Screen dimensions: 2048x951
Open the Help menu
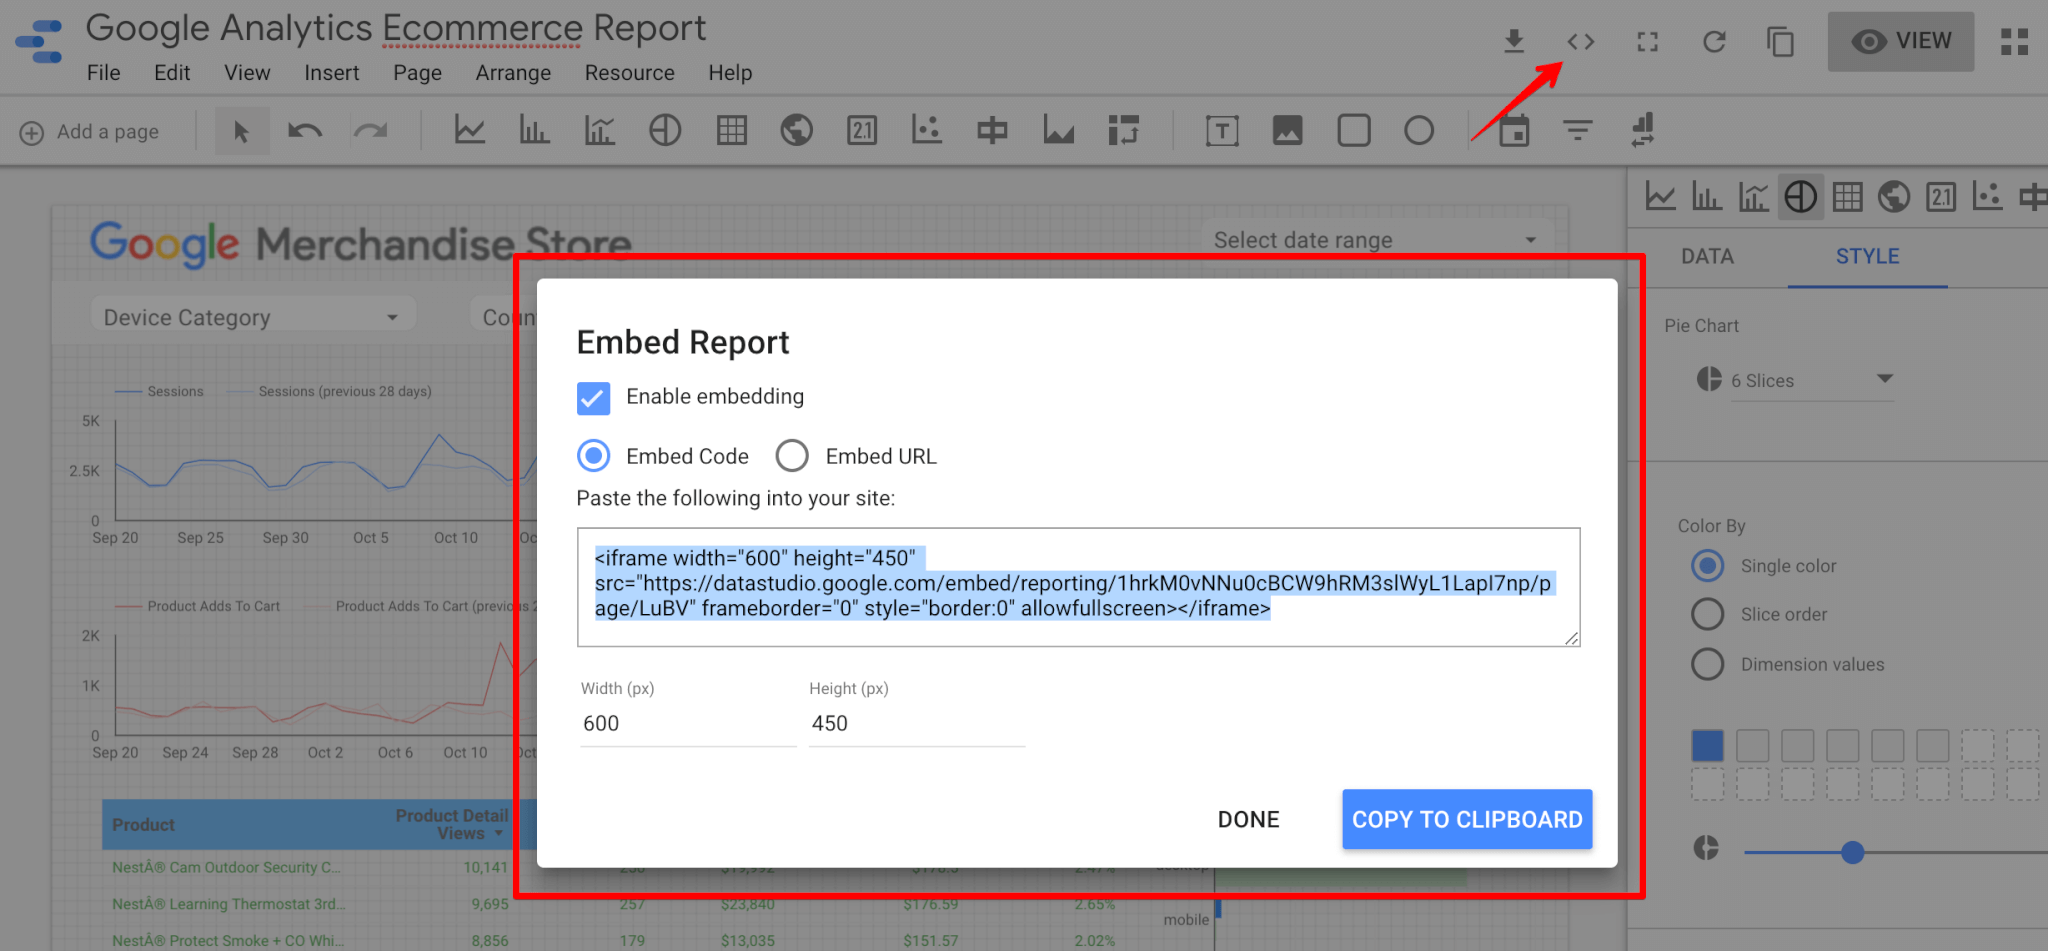(x=730, y=73)
